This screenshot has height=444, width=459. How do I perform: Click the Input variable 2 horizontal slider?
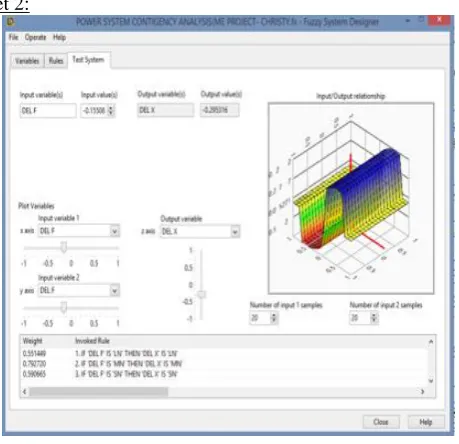(x=71, y=308)
